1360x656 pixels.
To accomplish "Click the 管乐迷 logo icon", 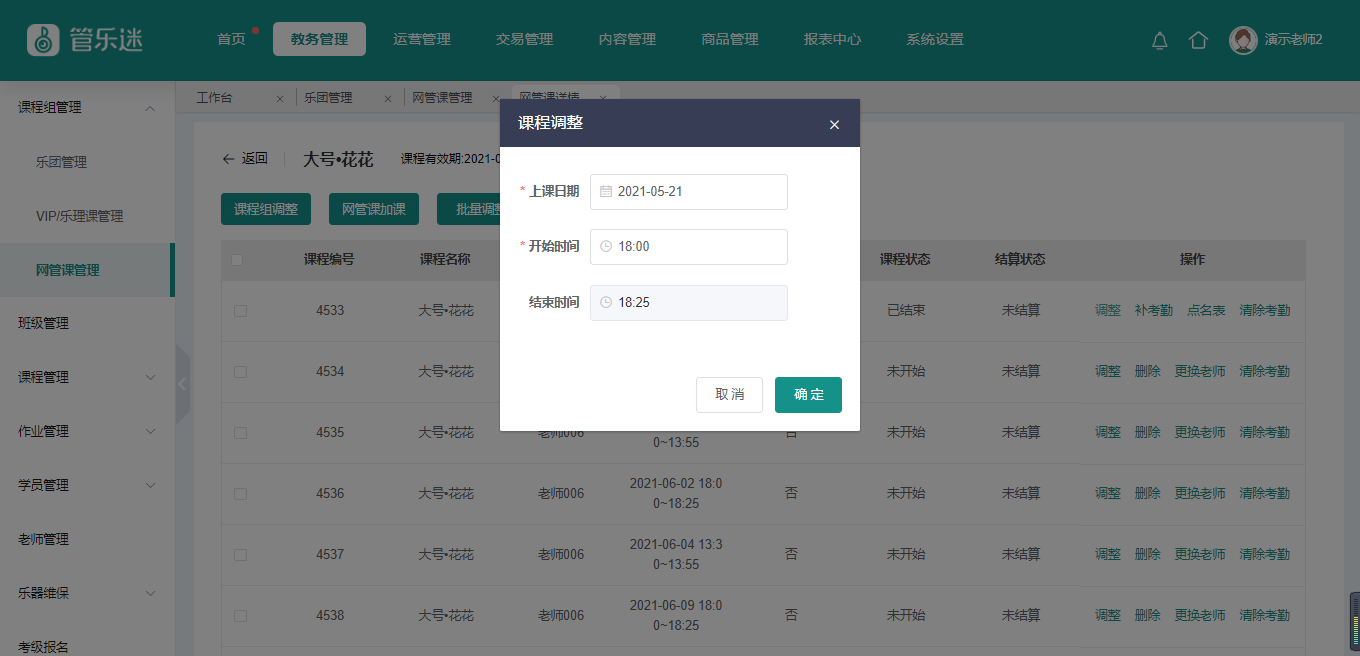I will [x=42, y=39].
